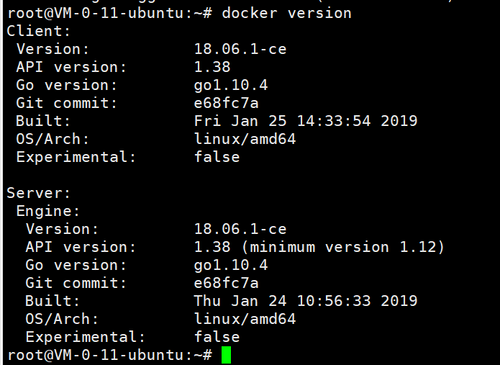Click the Client API version 1.38
Viewport: 500px width, 365px height.
(x=212, y=67)
